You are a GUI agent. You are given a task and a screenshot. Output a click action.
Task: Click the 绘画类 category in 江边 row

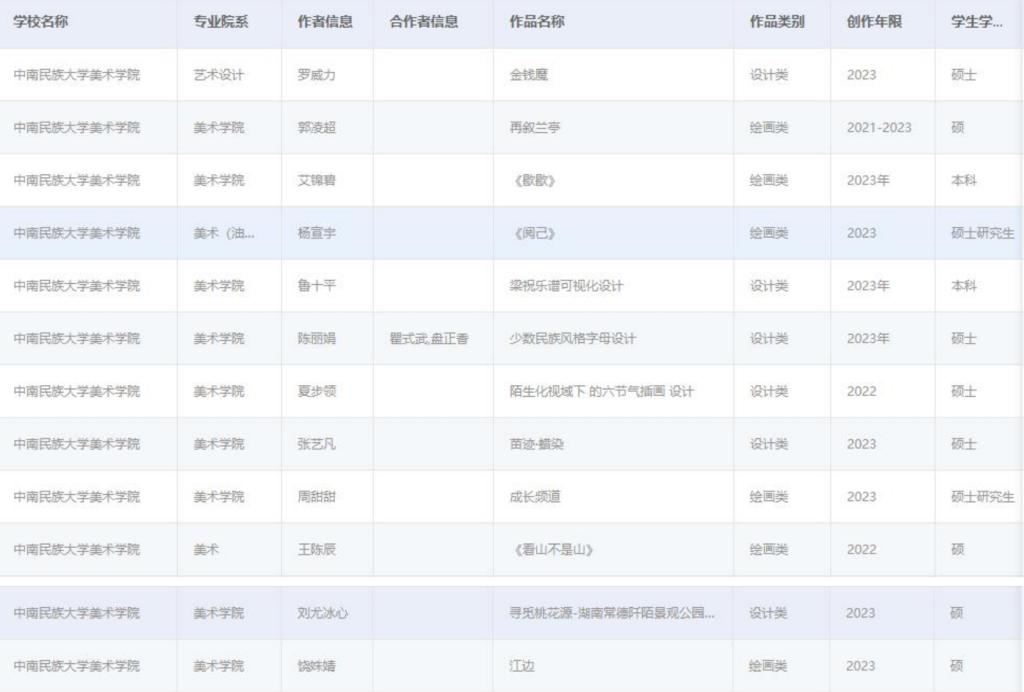769,666
